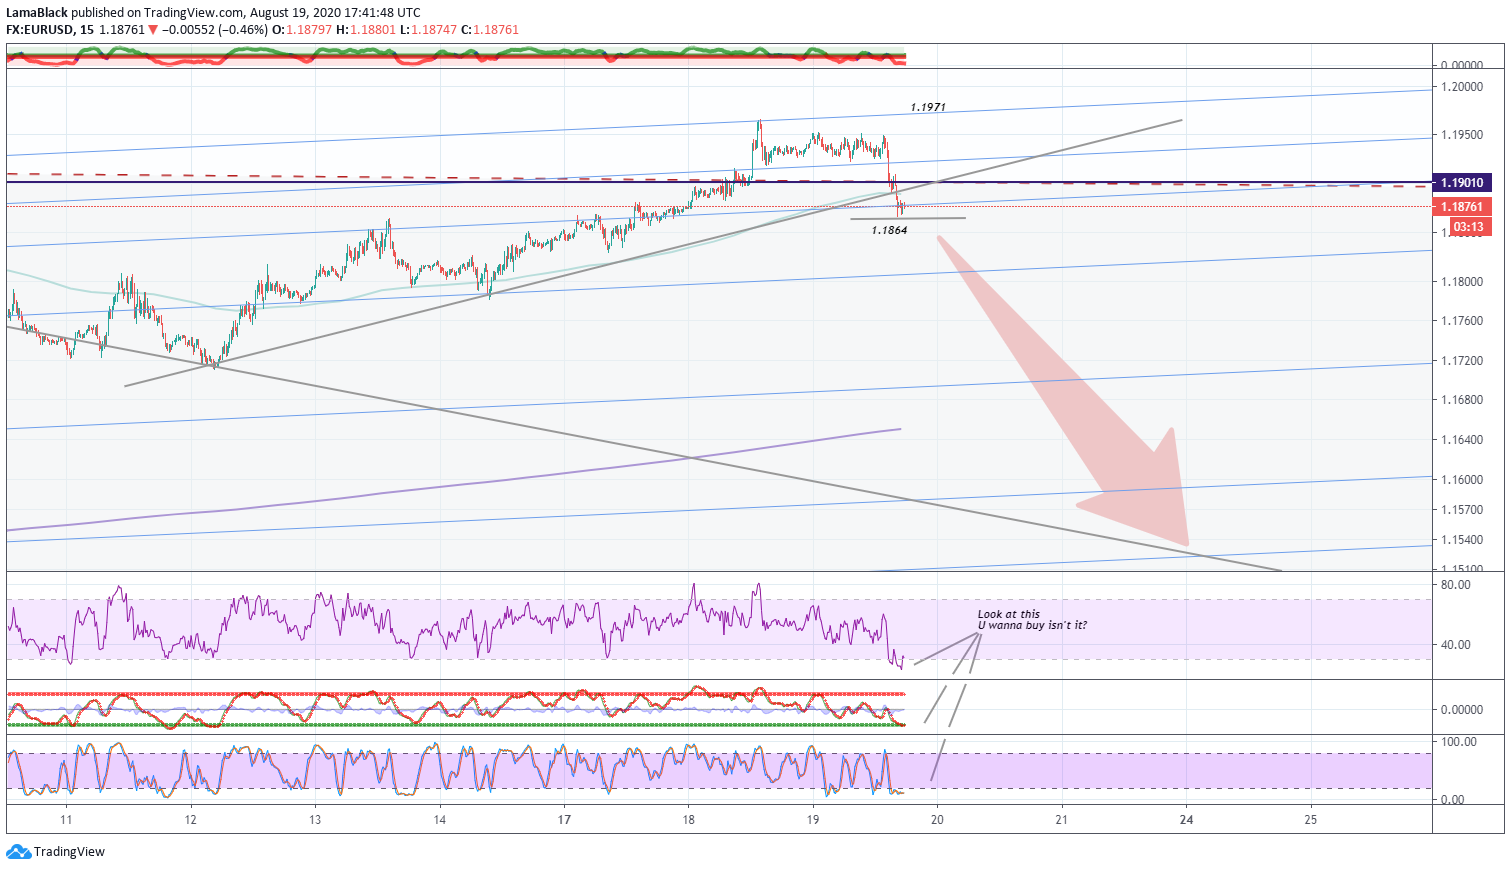Click date label 17 on time axis
Screen dimensions: 1511x870
click(x=564, y=820)
